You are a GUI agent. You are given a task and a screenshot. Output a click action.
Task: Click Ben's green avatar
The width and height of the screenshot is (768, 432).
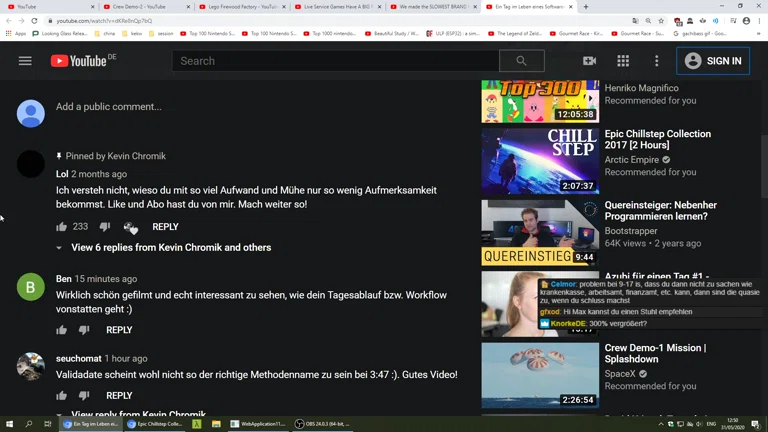tap(30, 287)
